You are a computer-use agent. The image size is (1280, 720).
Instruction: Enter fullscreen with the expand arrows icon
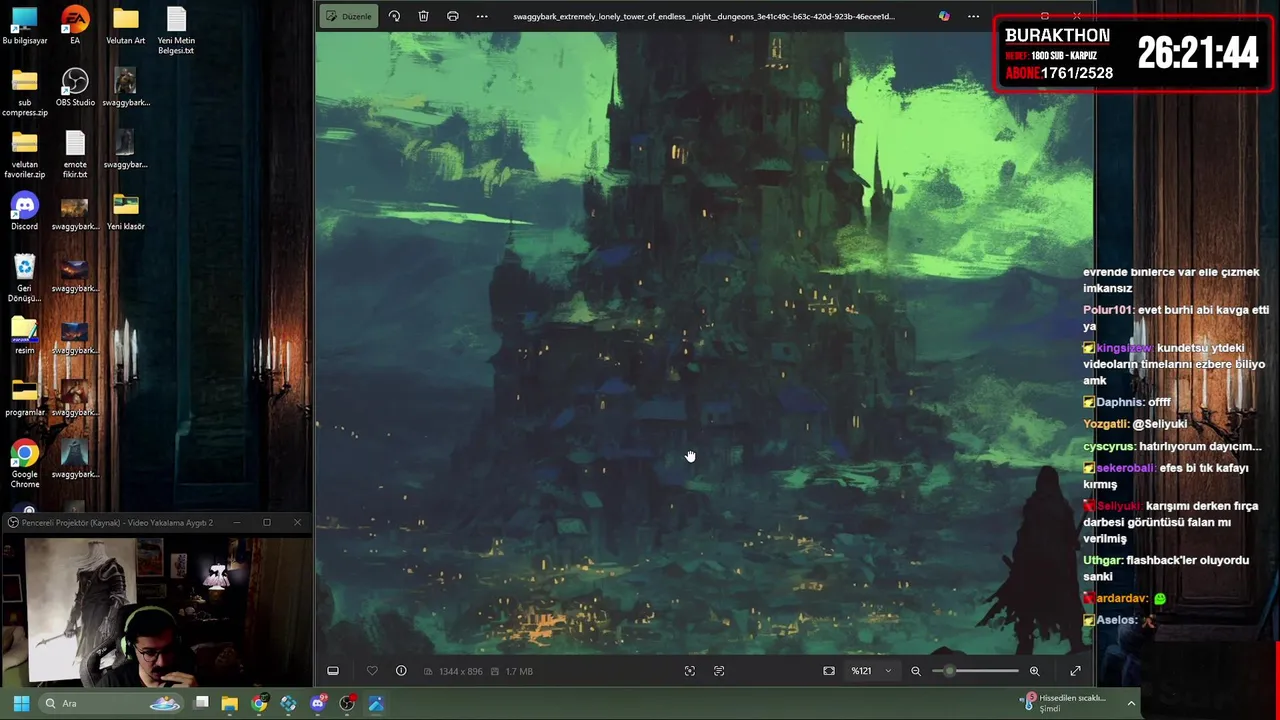pos(1075,671)
